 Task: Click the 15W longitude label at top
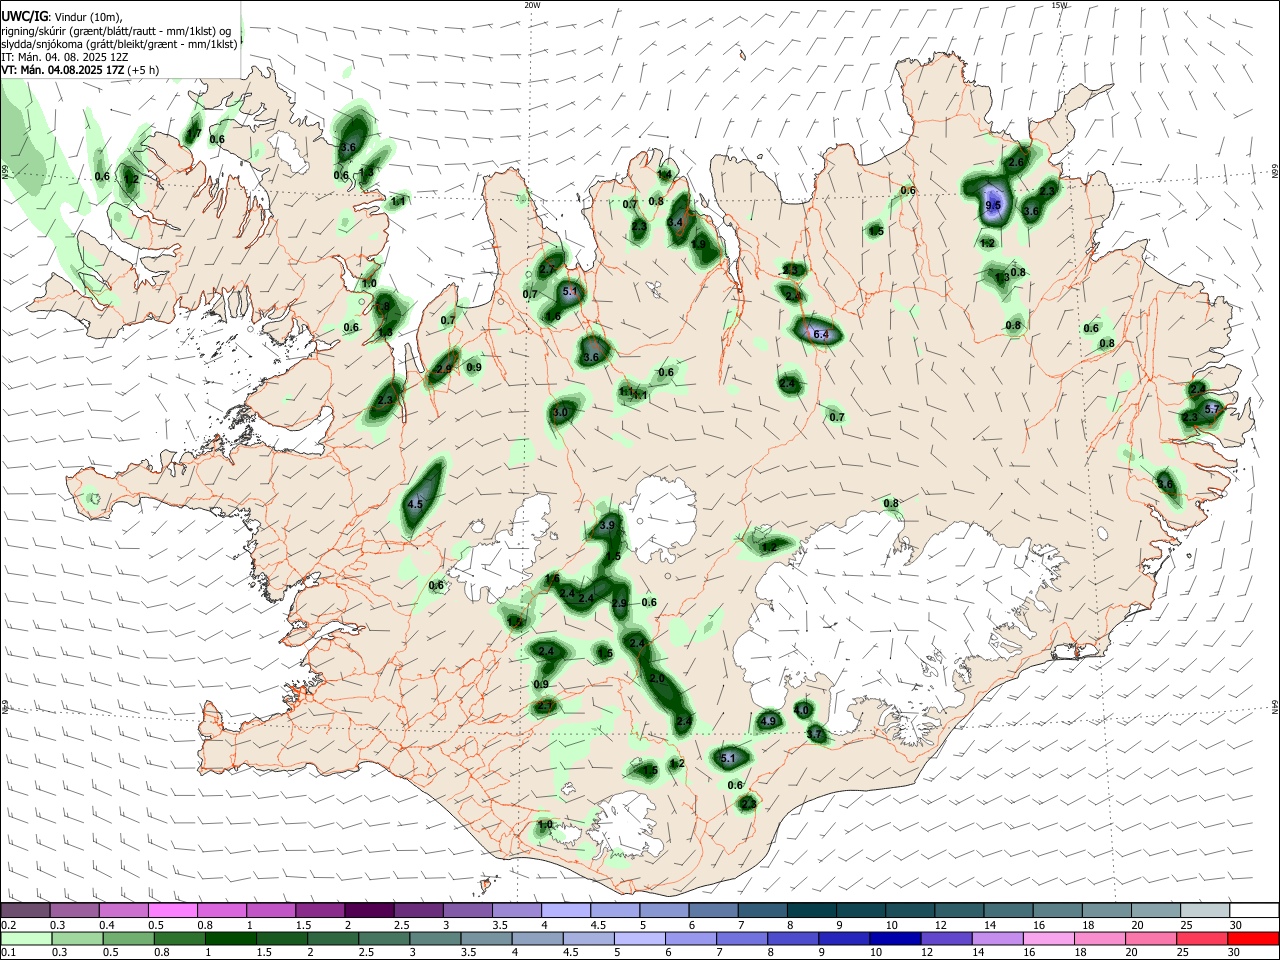tap(1059, 5)
